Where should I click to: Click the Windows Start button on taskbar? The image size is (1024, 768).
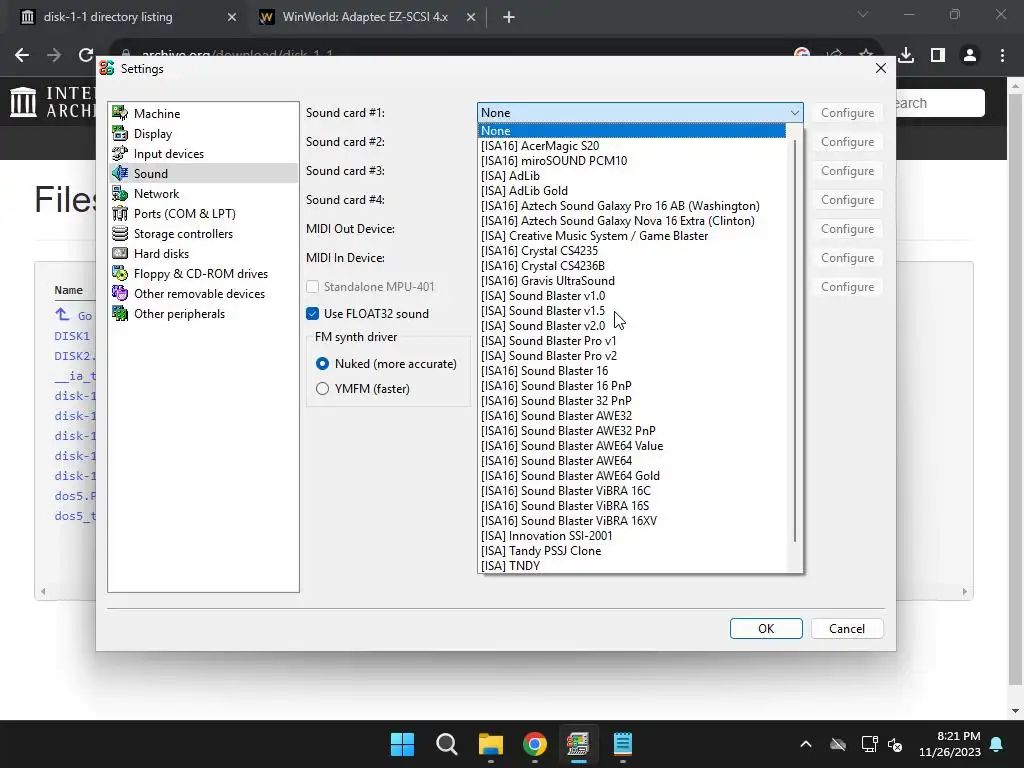402,744
